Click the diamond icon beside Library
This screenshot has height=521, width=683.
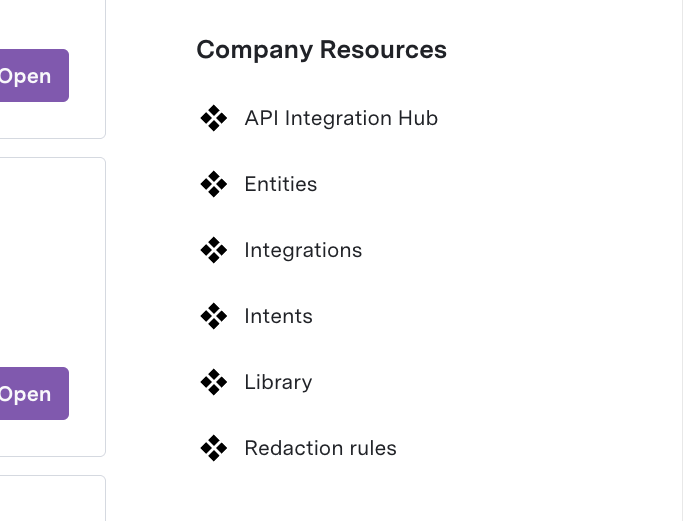coord(213,382)
